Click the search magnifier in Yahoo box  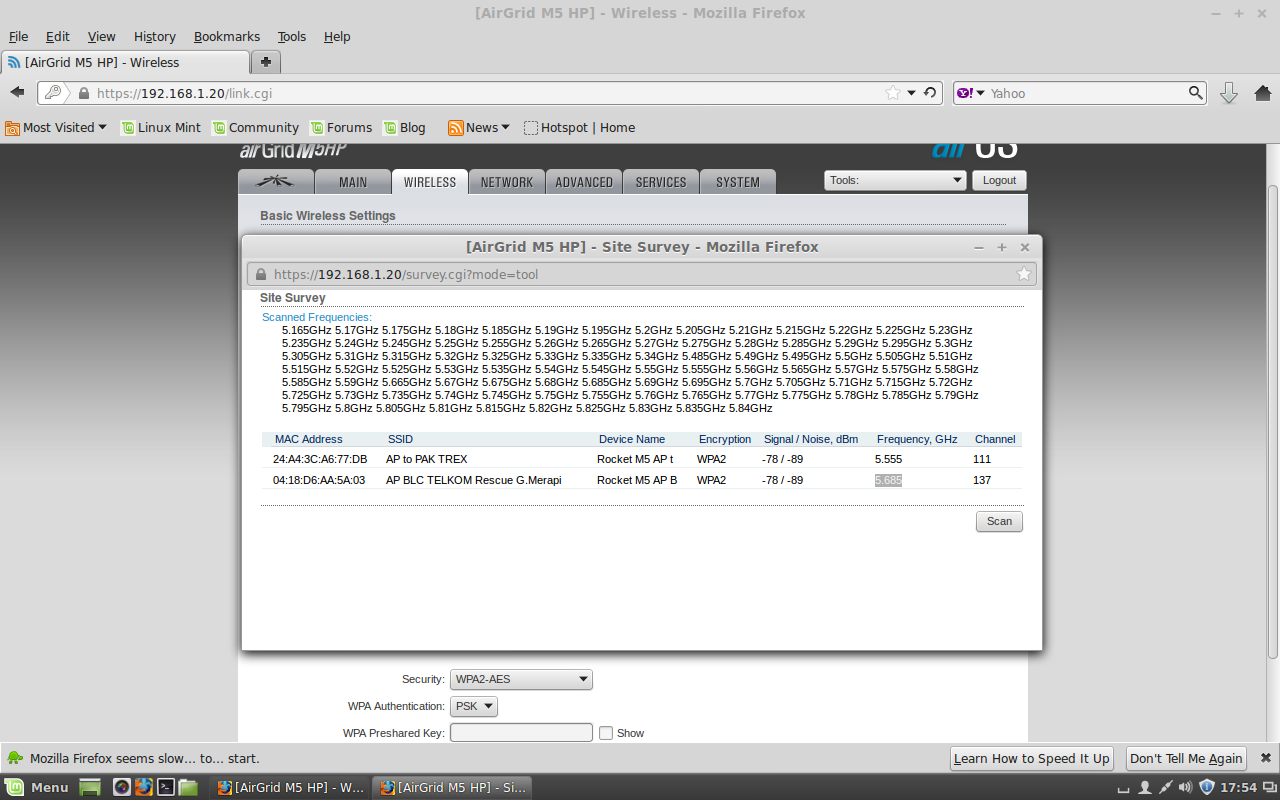pyautogui.click(x=1196, y=93)
